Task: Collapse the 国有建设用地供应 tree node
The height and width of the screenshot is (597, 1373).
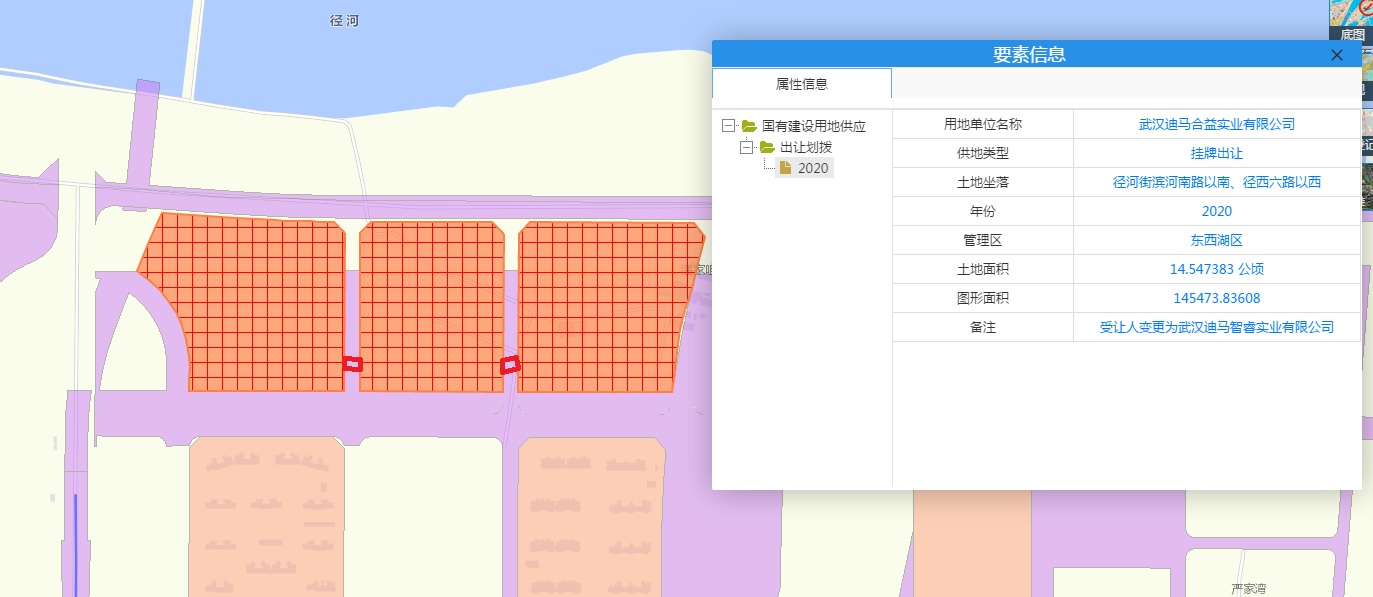Action: coord(728,126)
